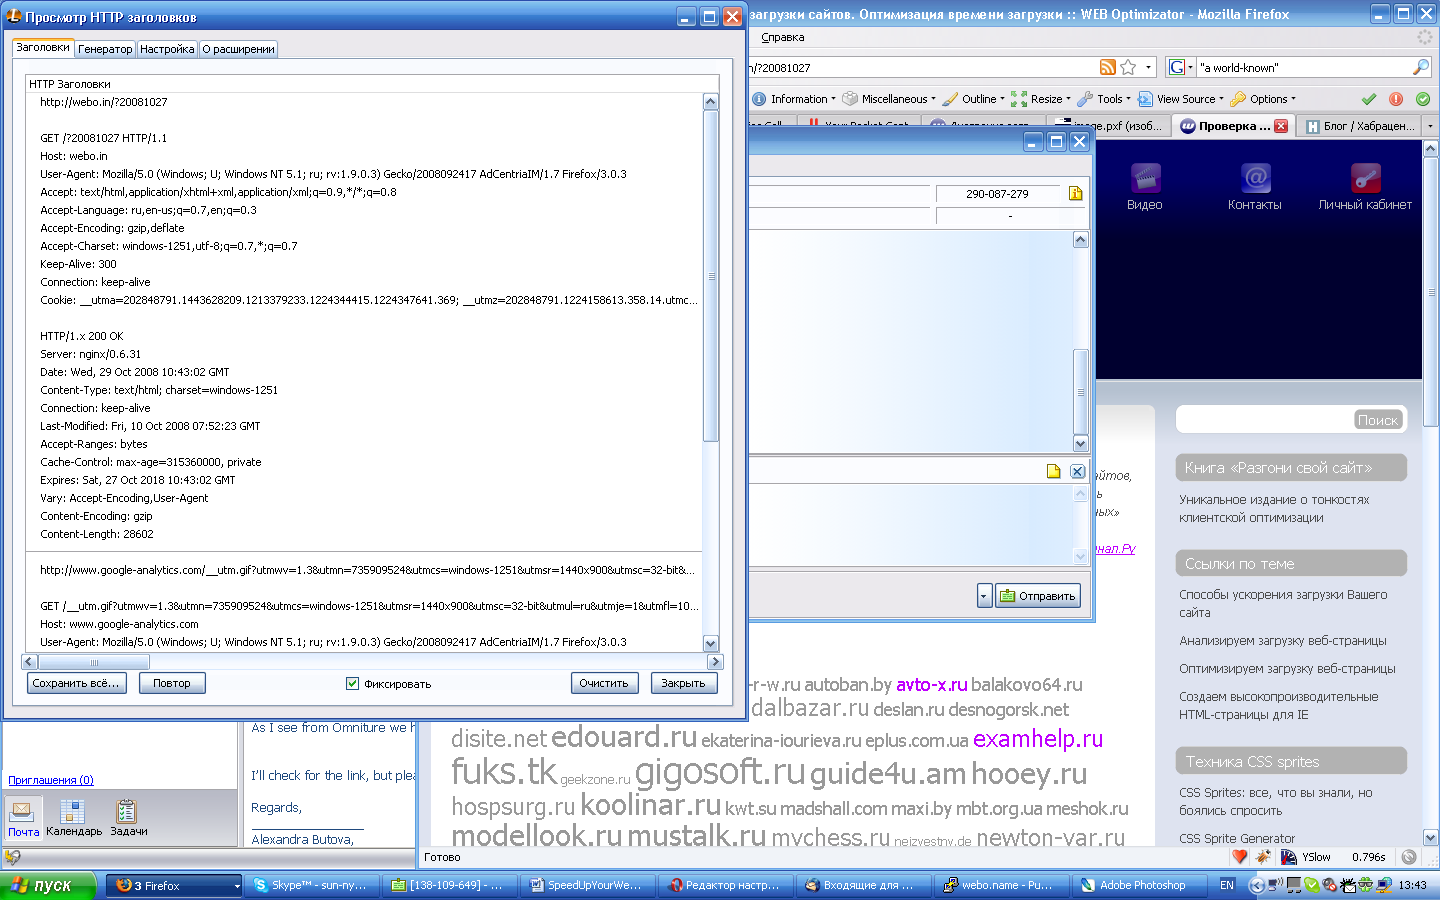This screenshot has width=1440, height=900.
Task: Open the CSS Sprite Generator link
Action: (x=1237, y=838)
